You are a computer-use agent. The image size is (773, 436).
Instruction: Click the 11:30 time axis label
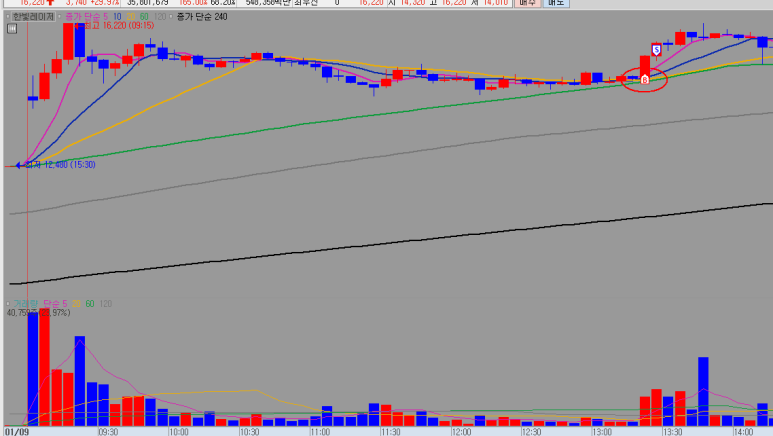[x=390, y=432]
